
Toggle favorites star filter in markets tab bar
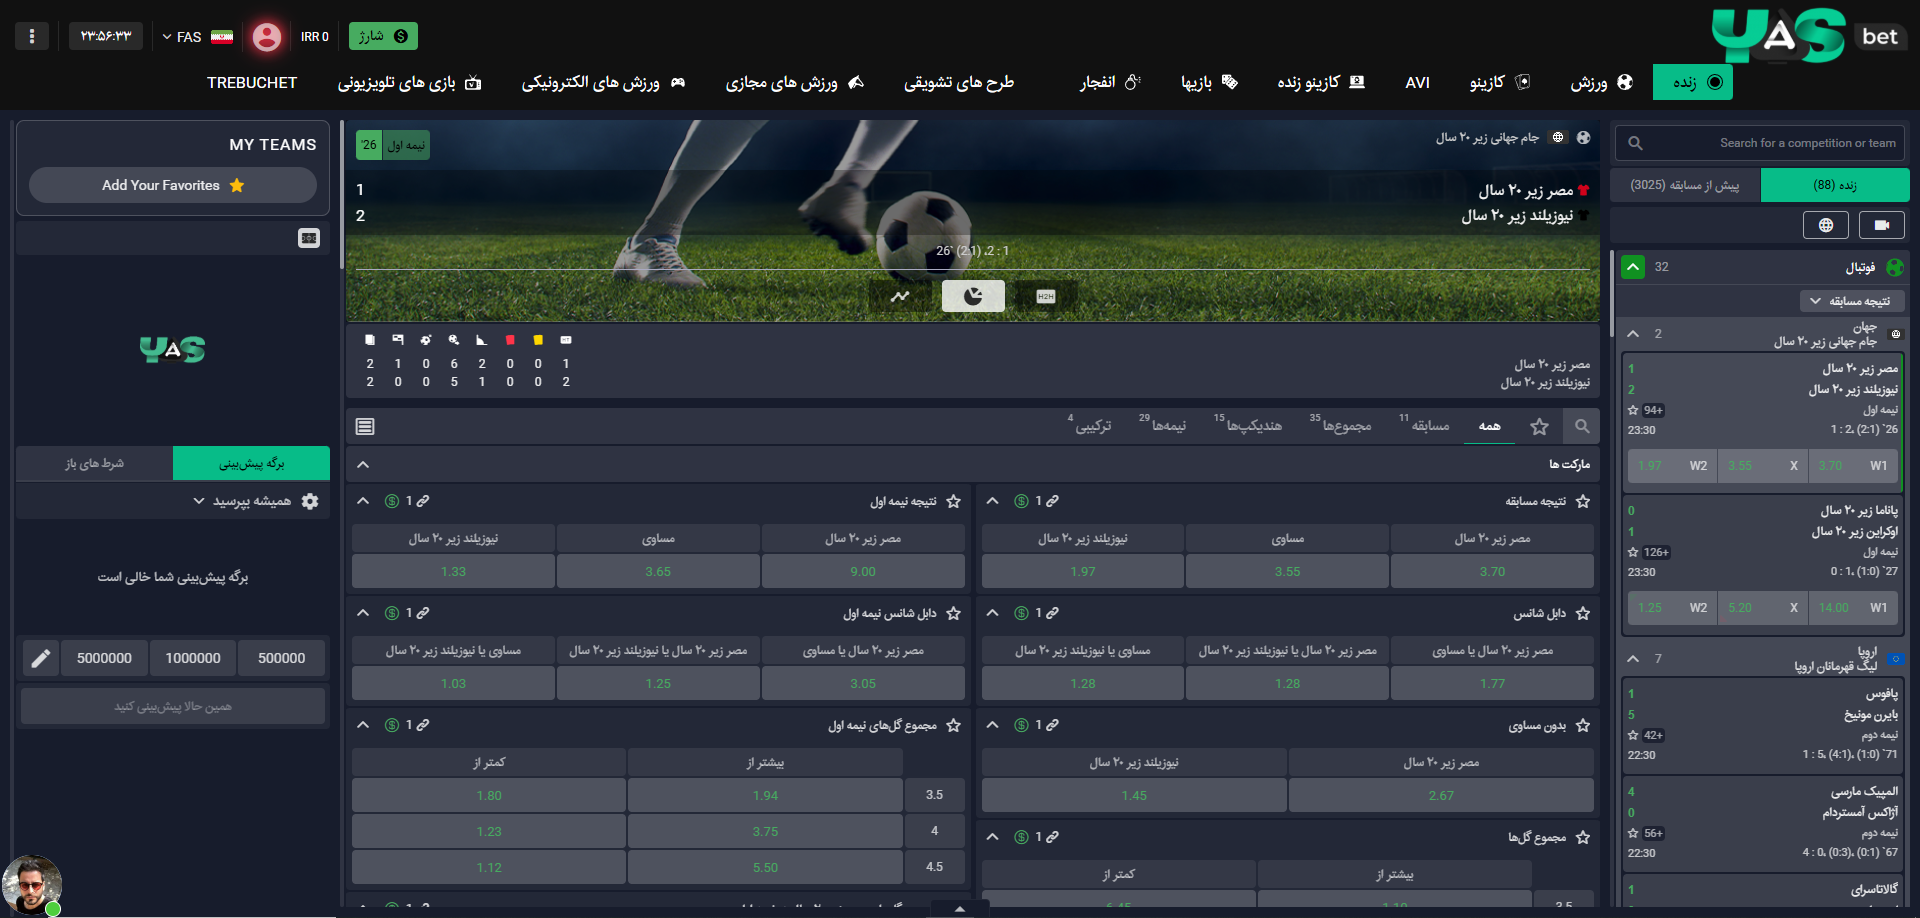tap(1539, 427)
